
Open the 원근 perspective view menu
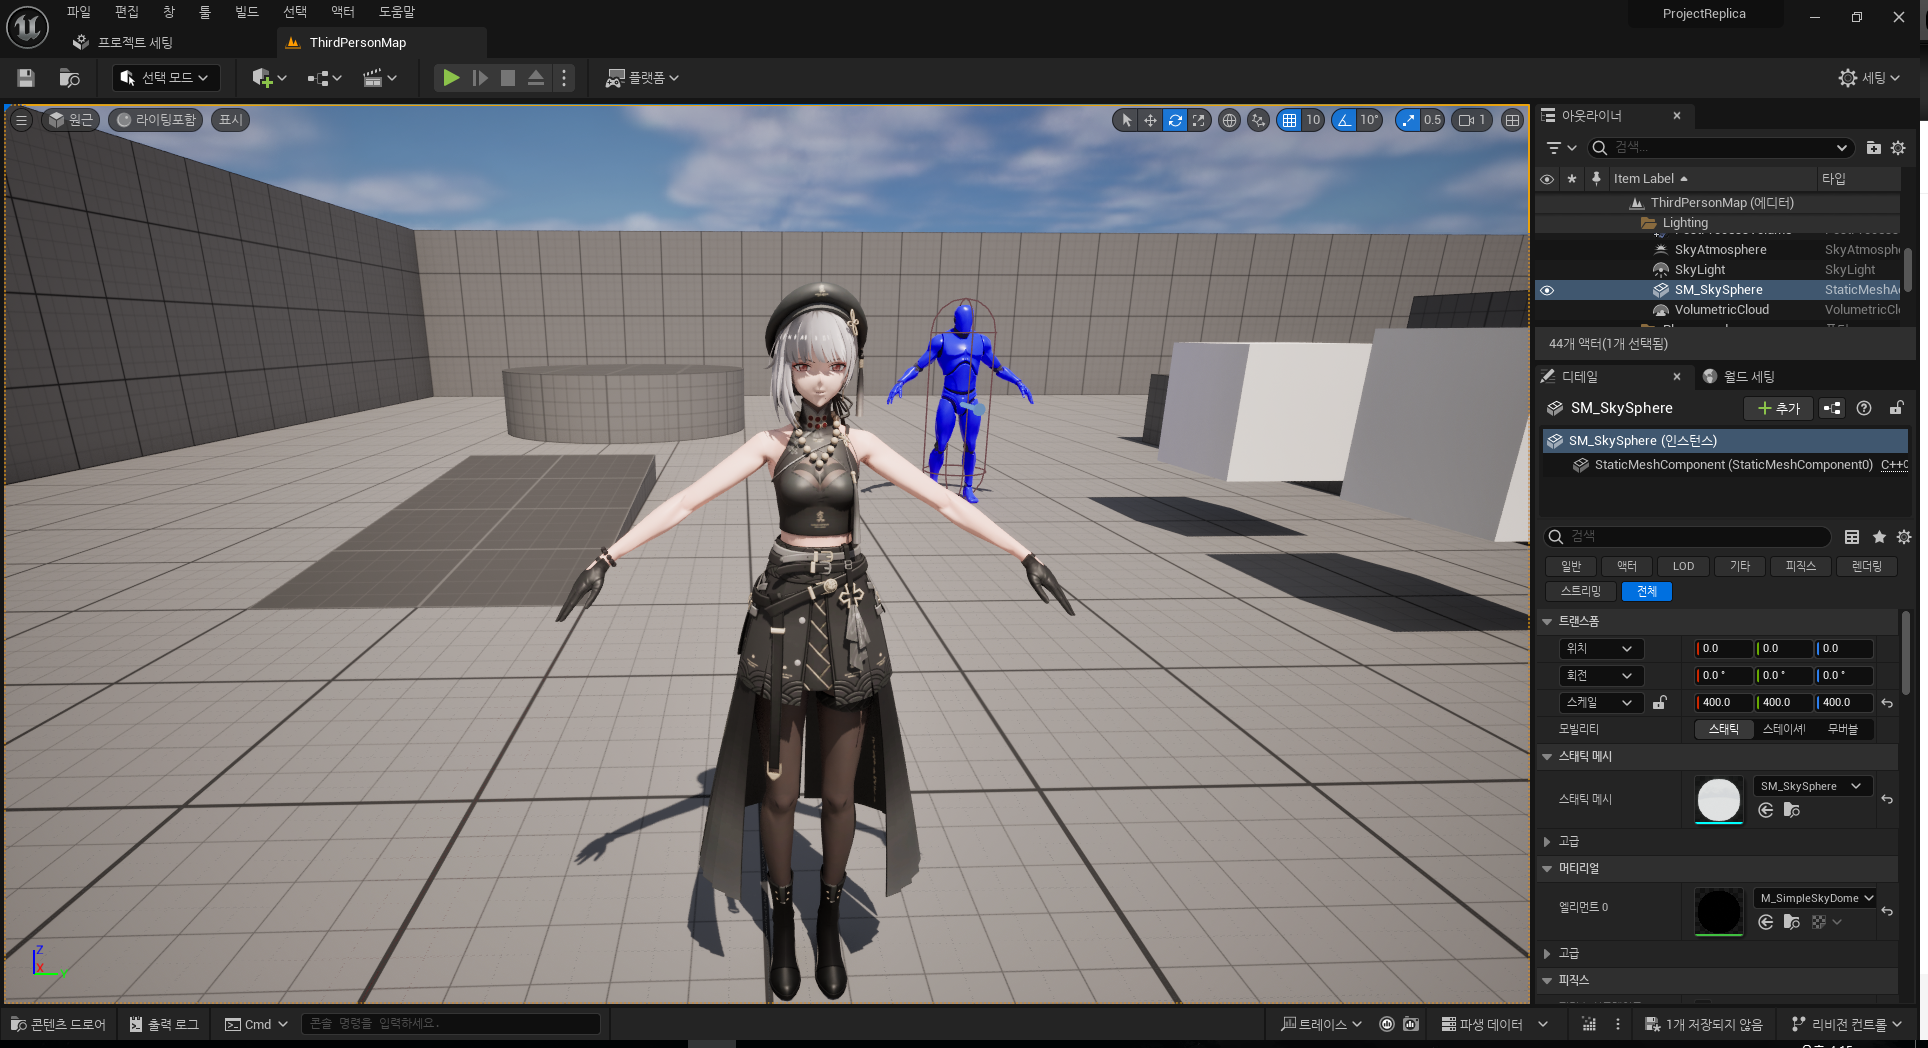pos(70,120)
